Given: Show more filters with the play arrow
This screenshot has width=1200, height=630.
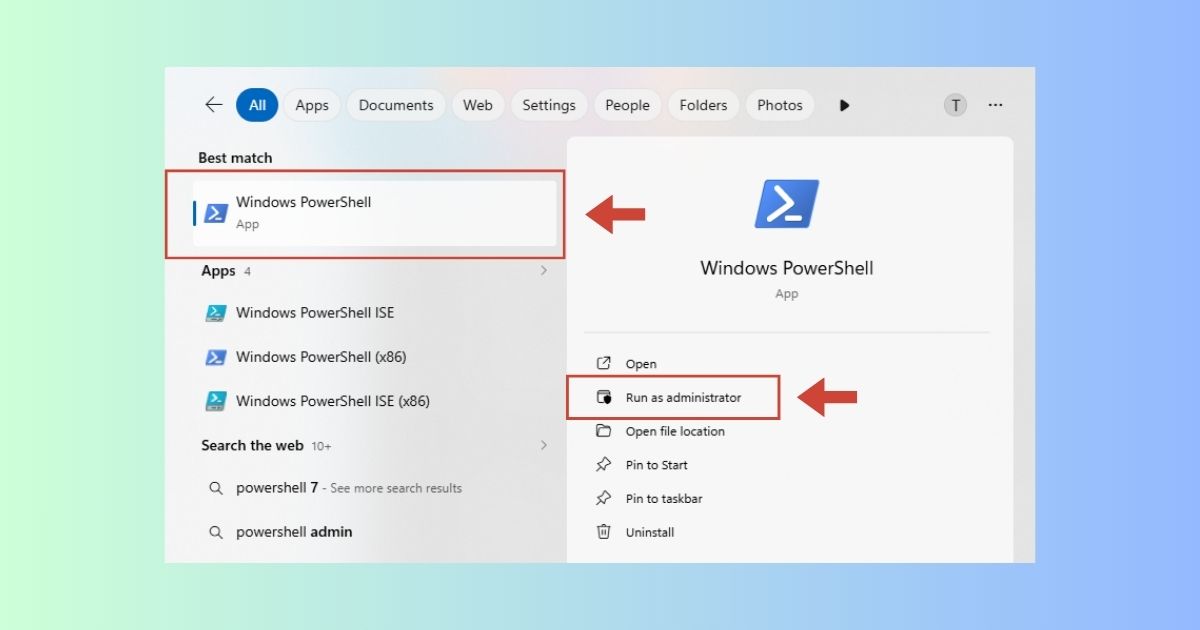Looking at the screenshot, I should click(x=844, y=105).
